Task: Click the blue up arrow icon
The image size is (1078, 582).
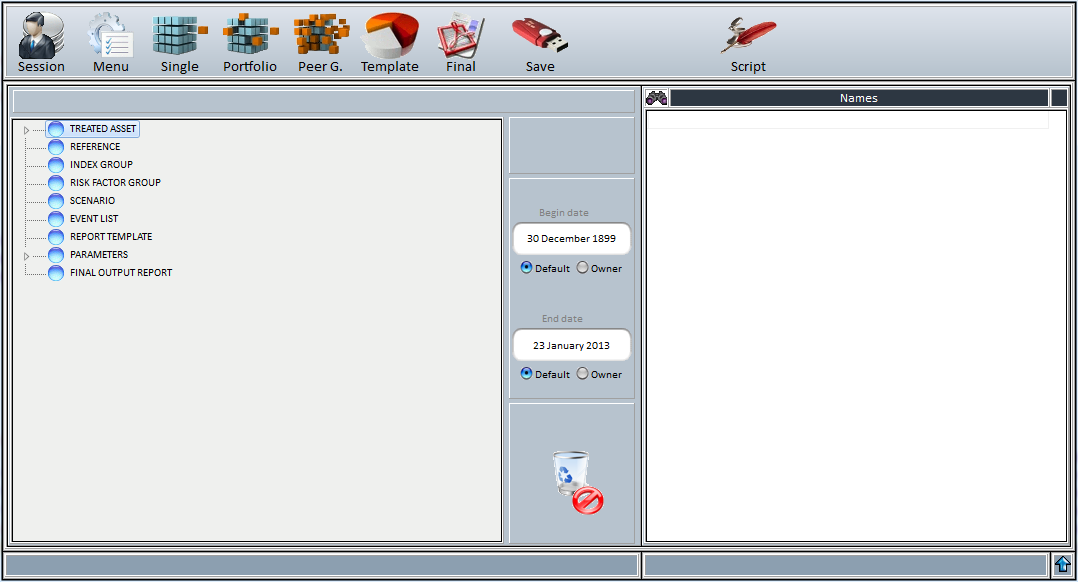Action: click(1062, 565)
